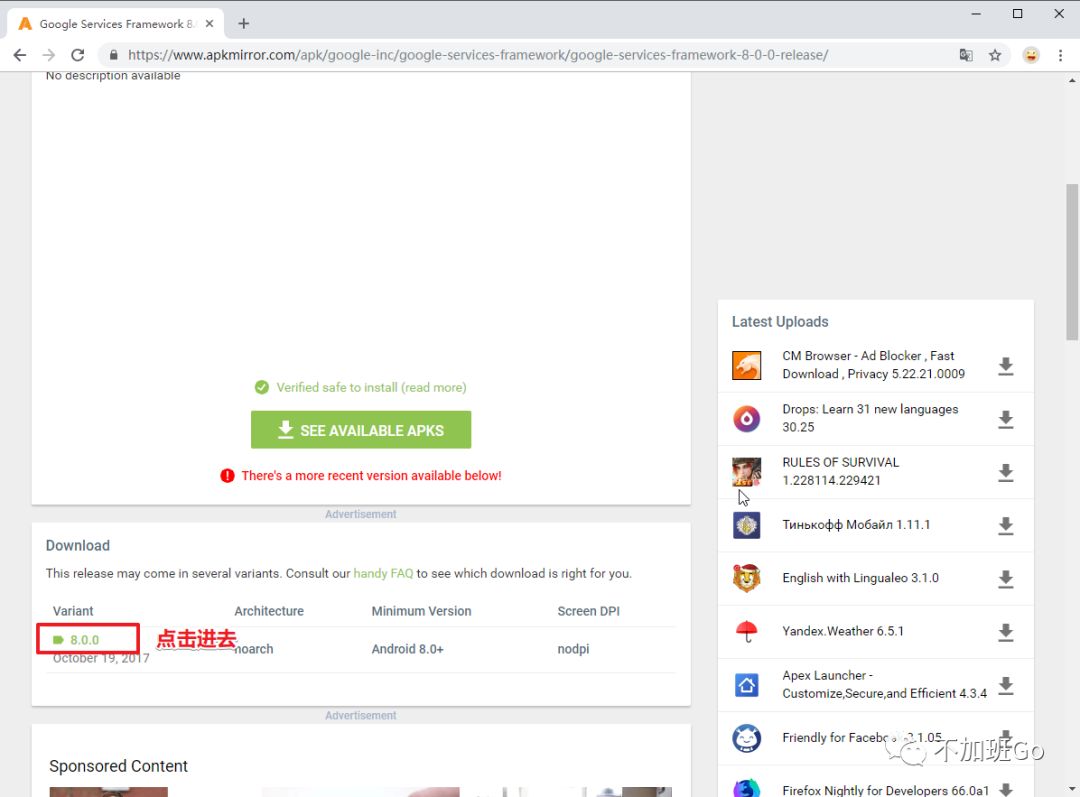The height and width of the screenshot is (797, 1080).
Task: Download Apex Launcher 4.3.4
Action: [1006, 685]
